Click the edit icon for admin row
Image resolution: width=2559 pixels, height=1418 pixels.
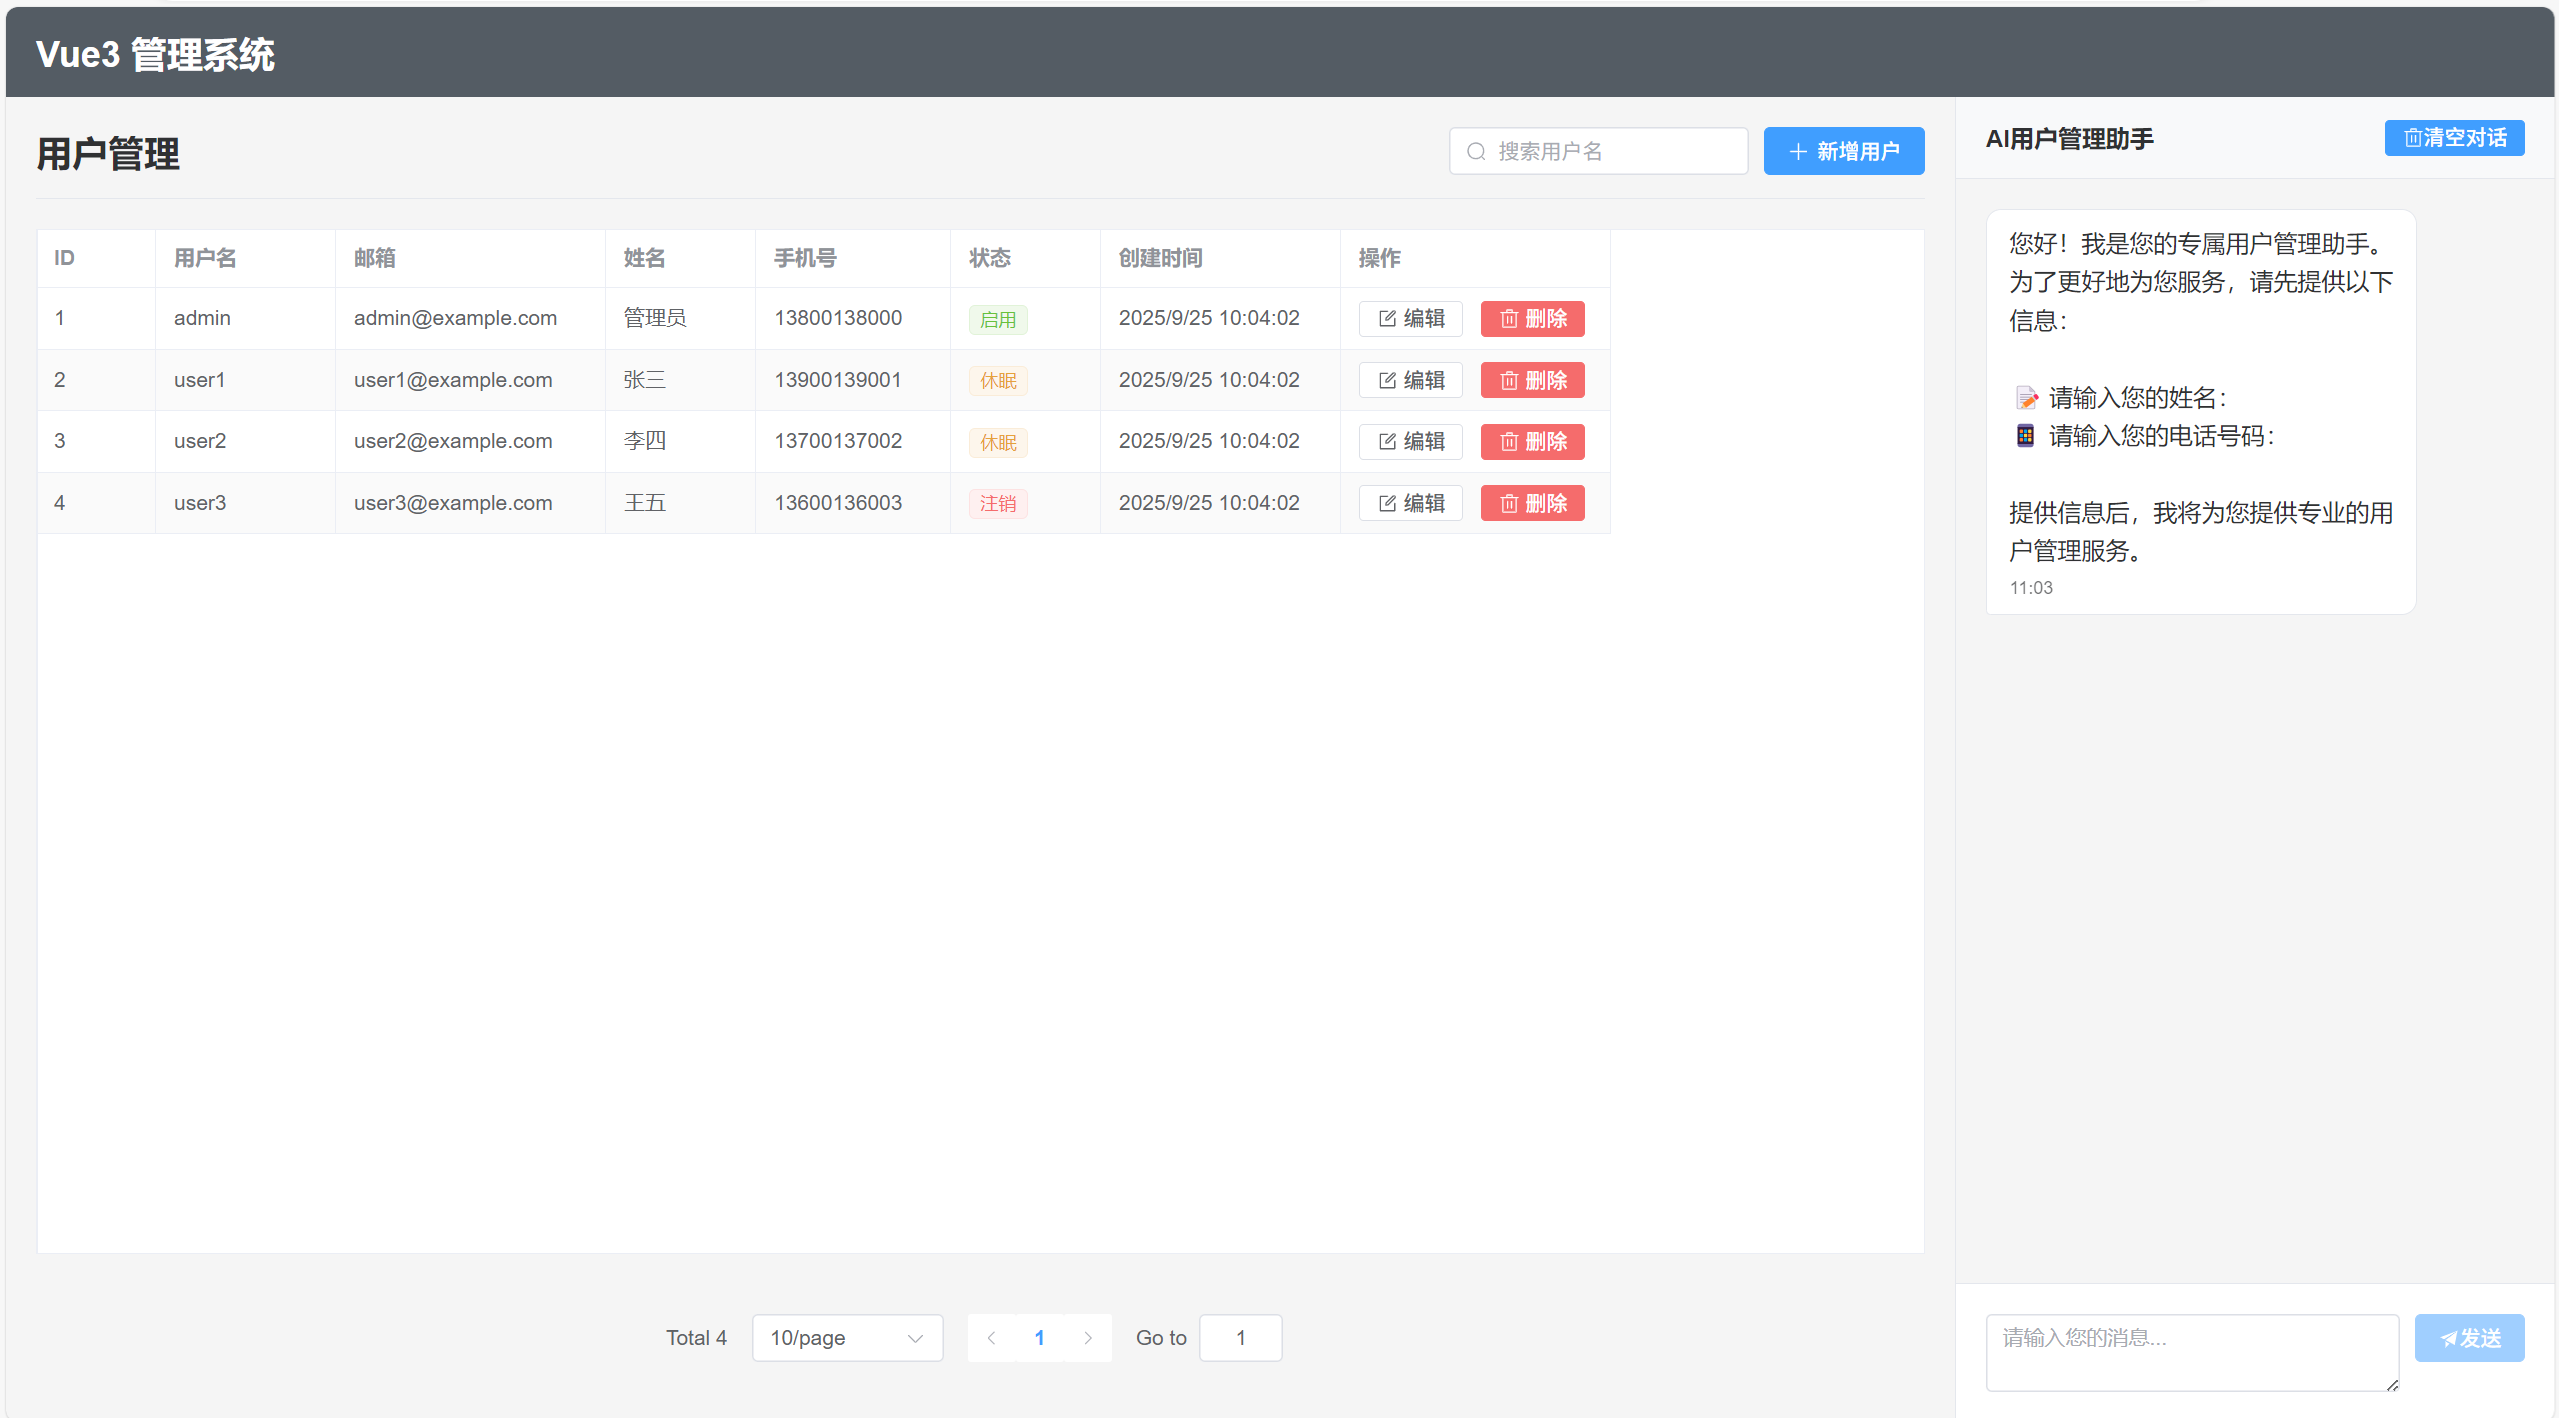coord(1387,319)
